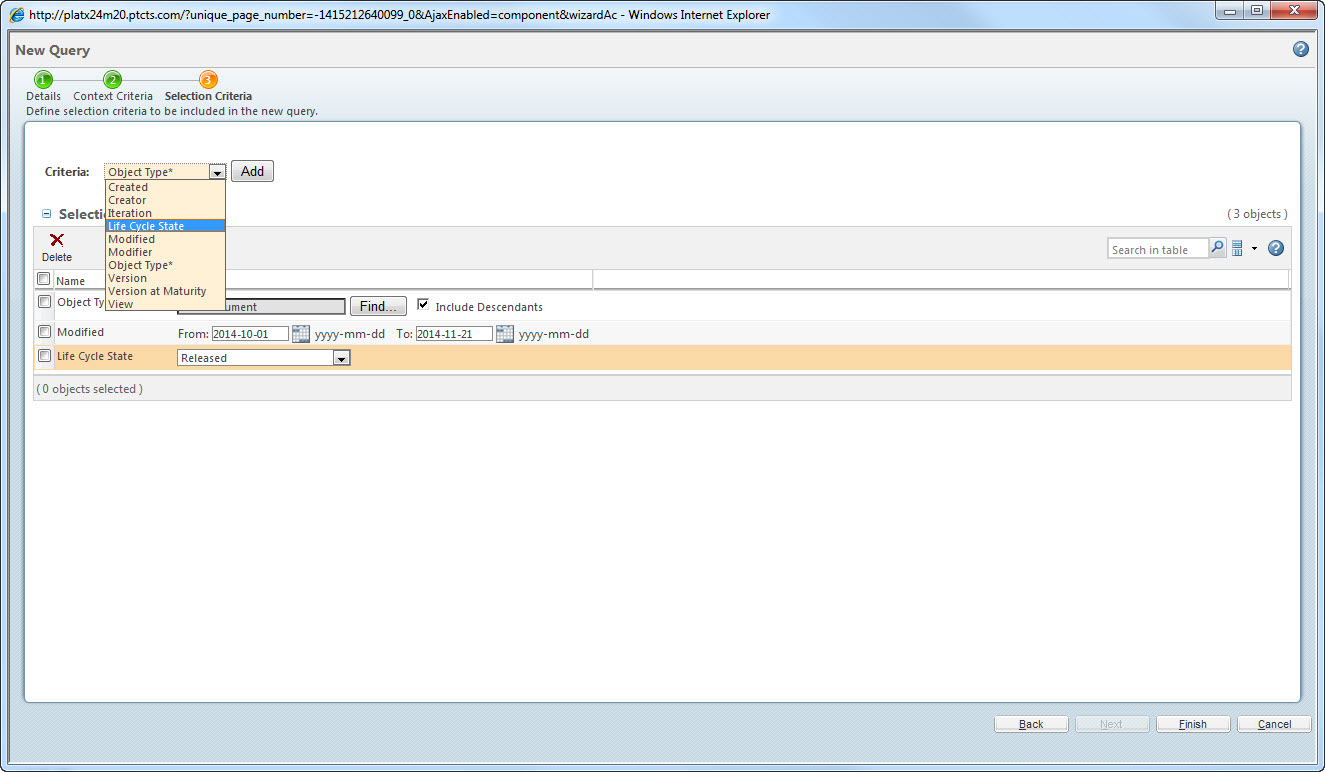Uncheck Include Descendants checkbox
Screen dimensions: 1325x772
(424, 305)
